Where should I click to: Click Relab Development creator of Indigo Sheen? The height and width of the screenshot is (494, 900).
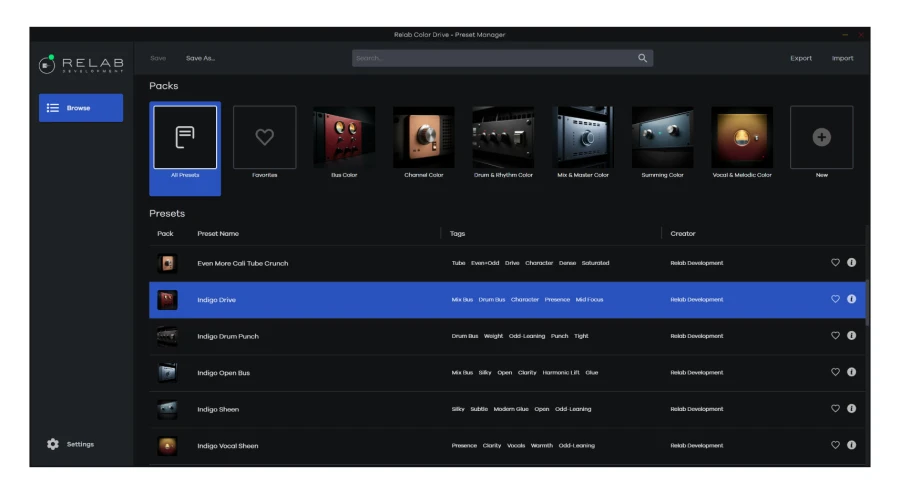(697, 409)
